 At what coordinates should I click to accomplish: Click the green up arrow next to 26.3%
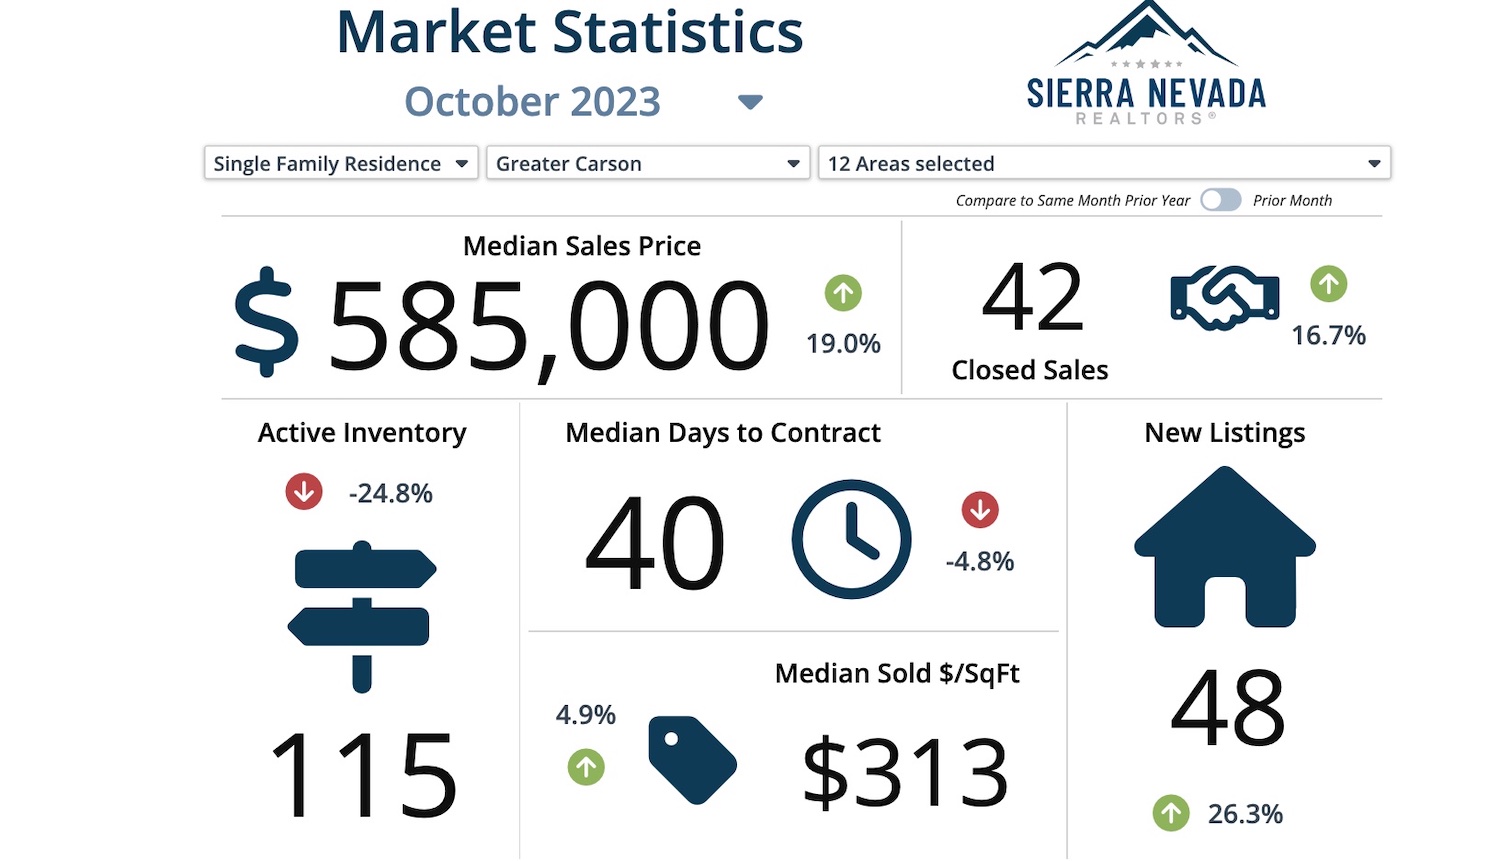(1170, 814)
